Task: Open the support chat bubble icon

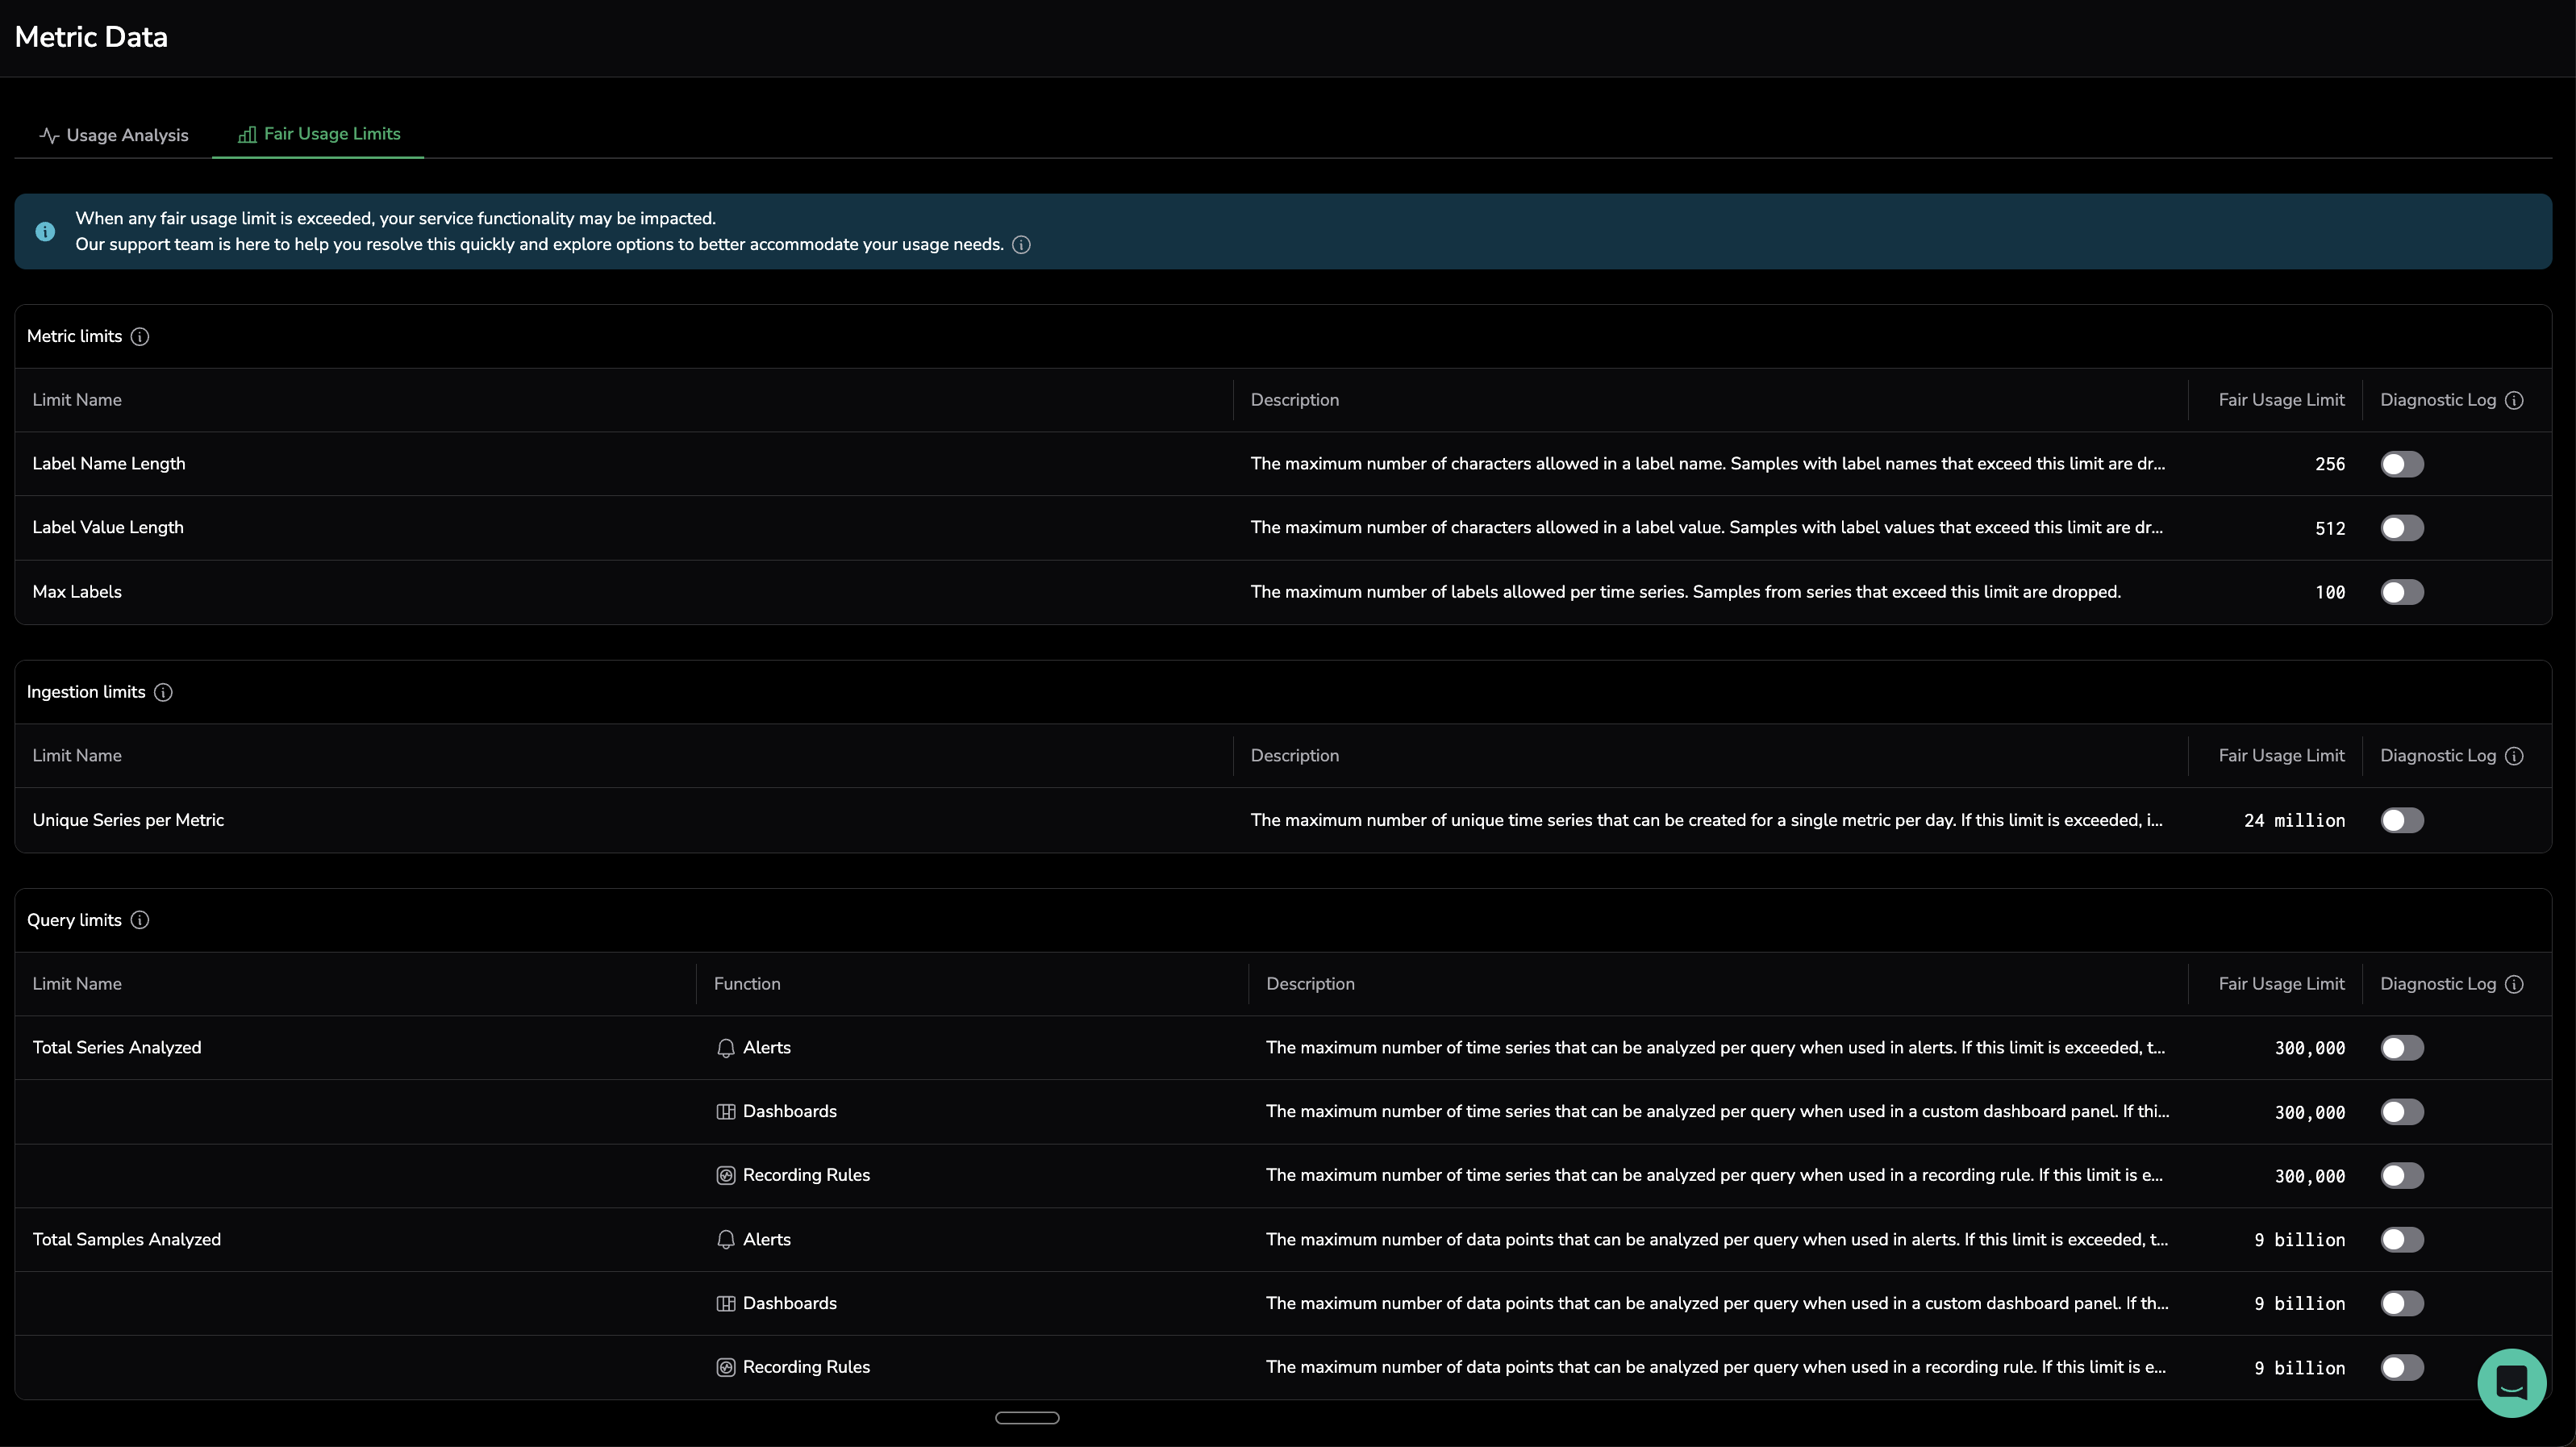Action: 2511,1382
